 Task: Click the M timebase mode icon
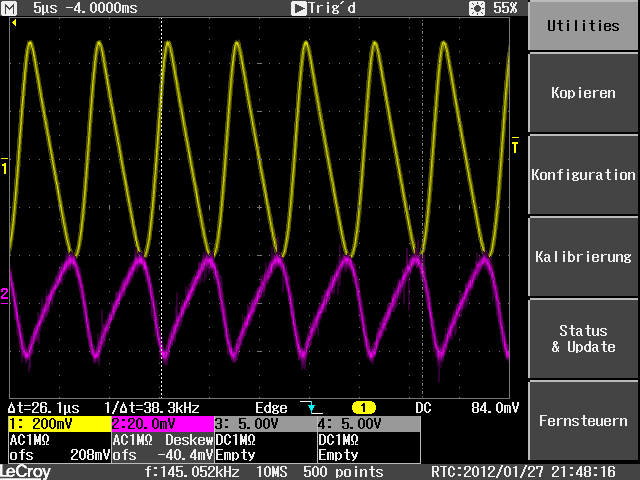(x=10, y=8)
